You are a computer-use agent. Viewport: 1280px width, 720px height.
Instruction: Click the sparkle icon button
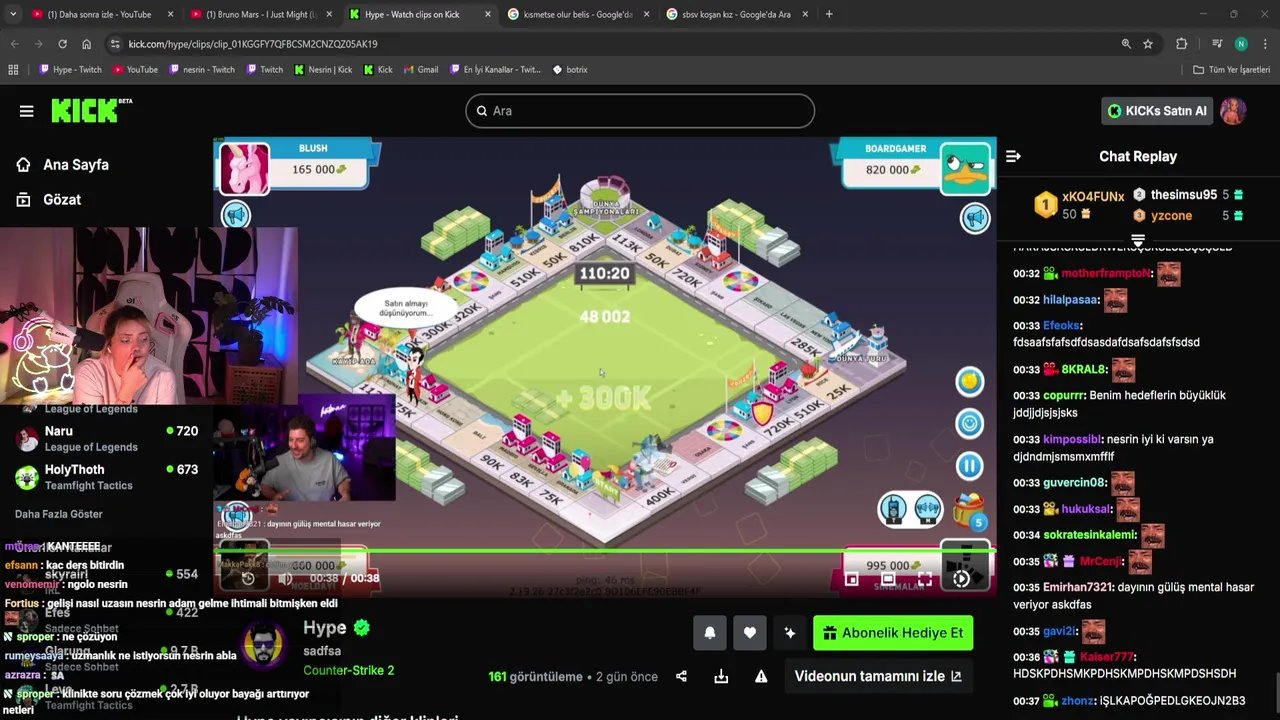(790, 633)
